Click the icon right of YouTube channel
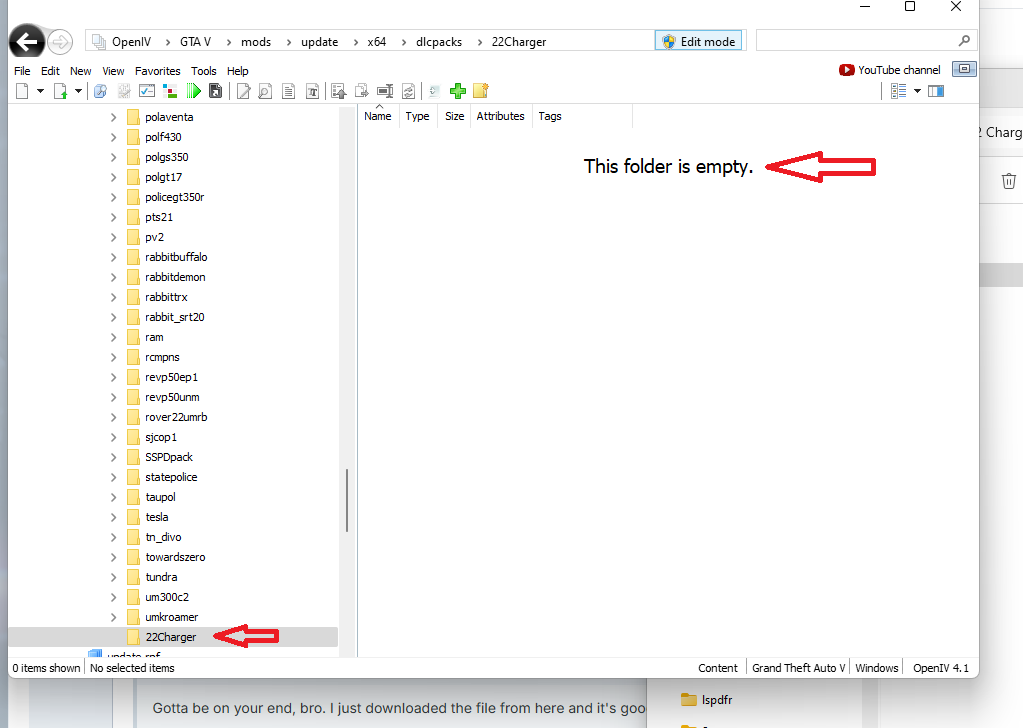Screen dimensions: 1023x728 [x=964, y=69]
